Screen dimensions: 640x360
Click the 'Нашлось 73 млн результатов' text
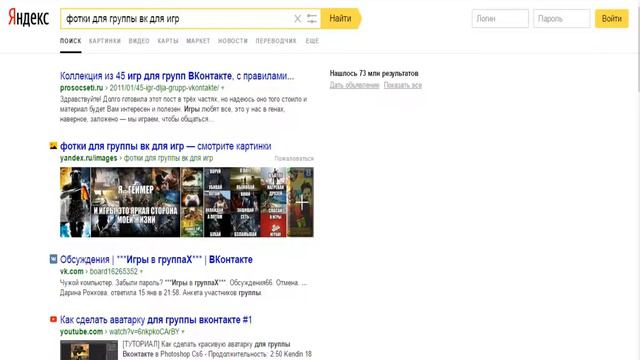point(374,73)
